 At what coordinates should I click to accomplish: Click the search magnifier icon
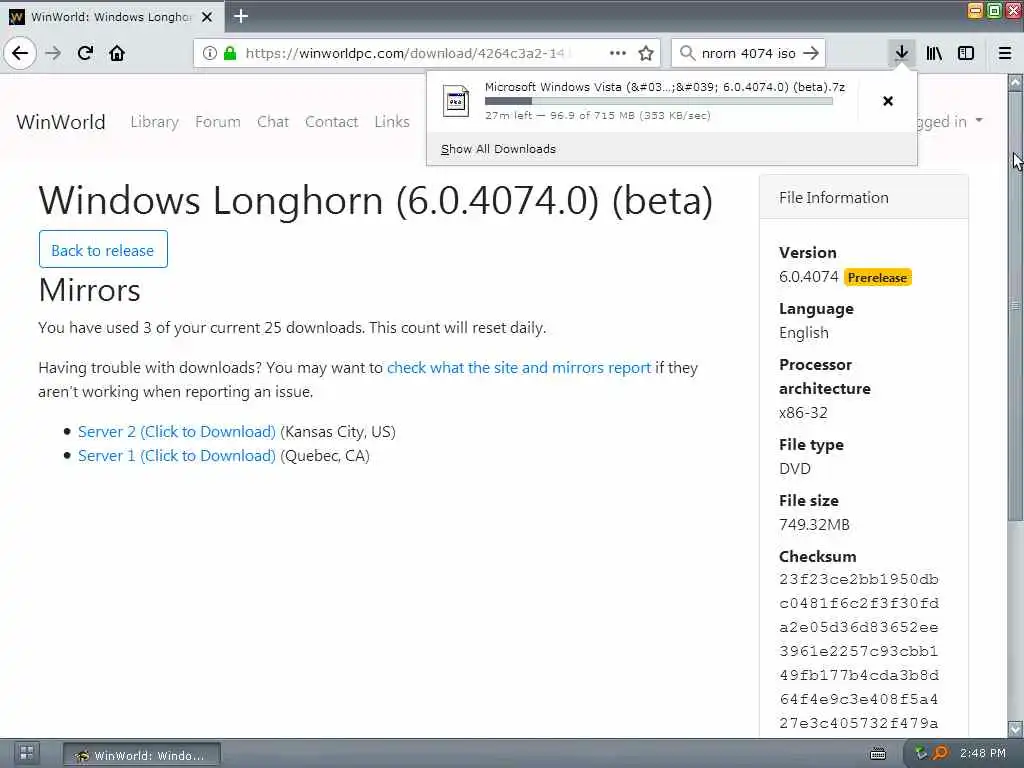687,53
